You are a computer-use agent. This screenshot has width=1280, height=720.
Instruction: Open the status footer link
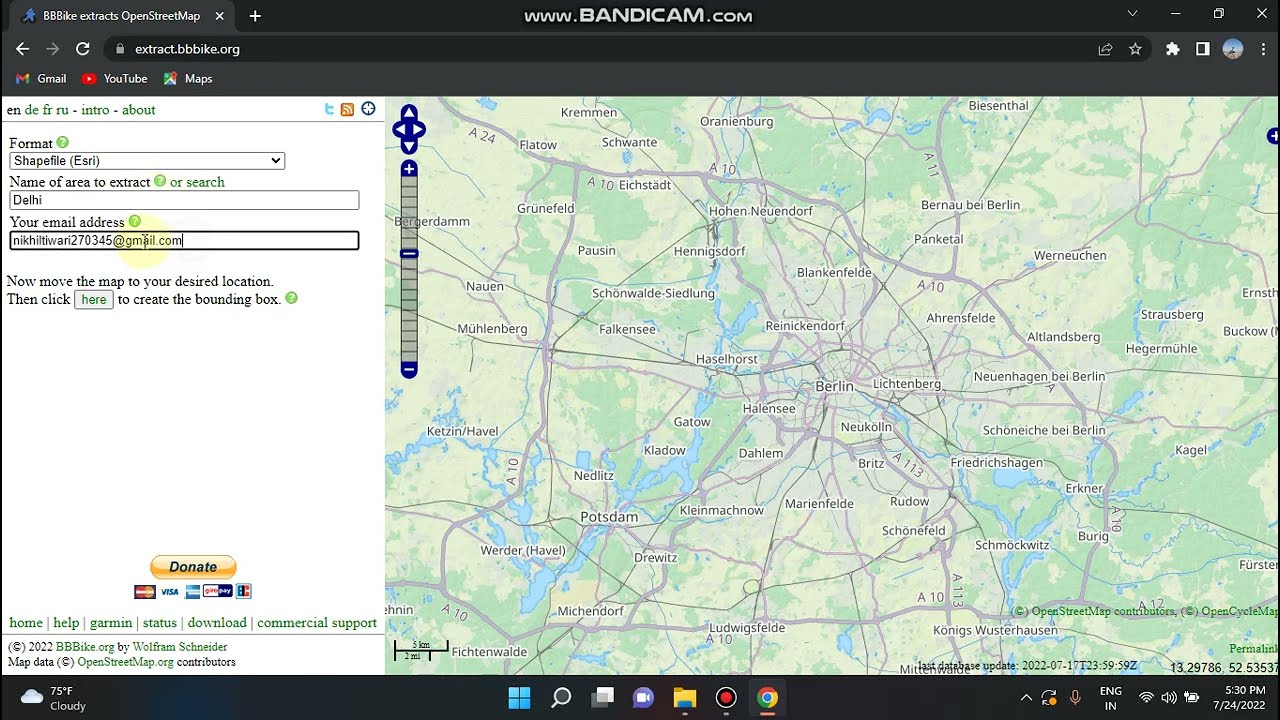(160, 622)
